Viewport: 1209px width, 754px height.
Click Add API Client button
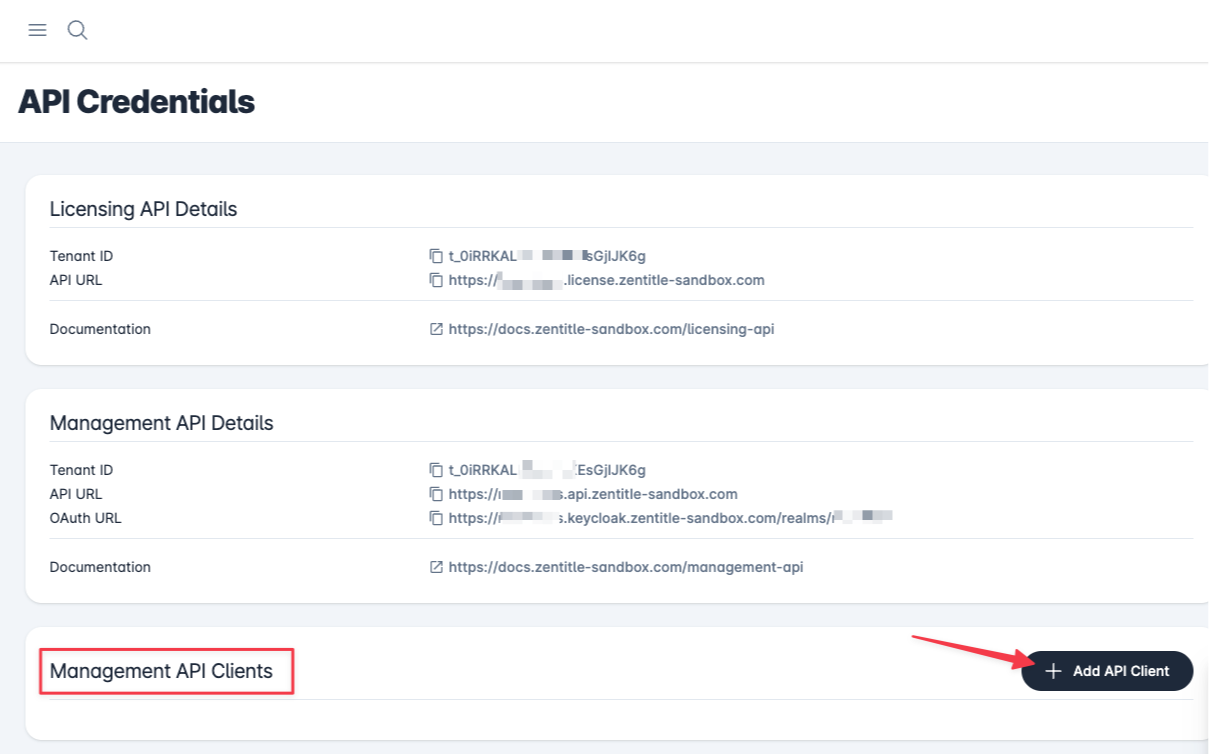coord(1107,671)
